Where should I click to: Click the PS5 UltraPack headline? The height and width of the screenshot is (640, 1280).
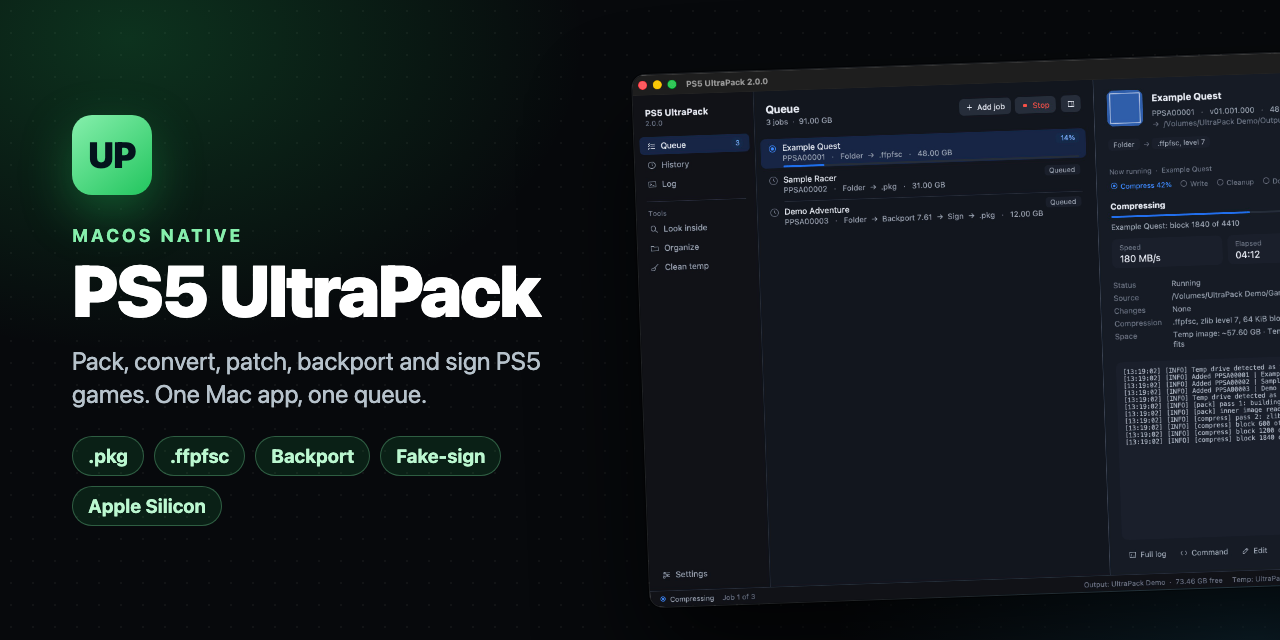[307, 294]
